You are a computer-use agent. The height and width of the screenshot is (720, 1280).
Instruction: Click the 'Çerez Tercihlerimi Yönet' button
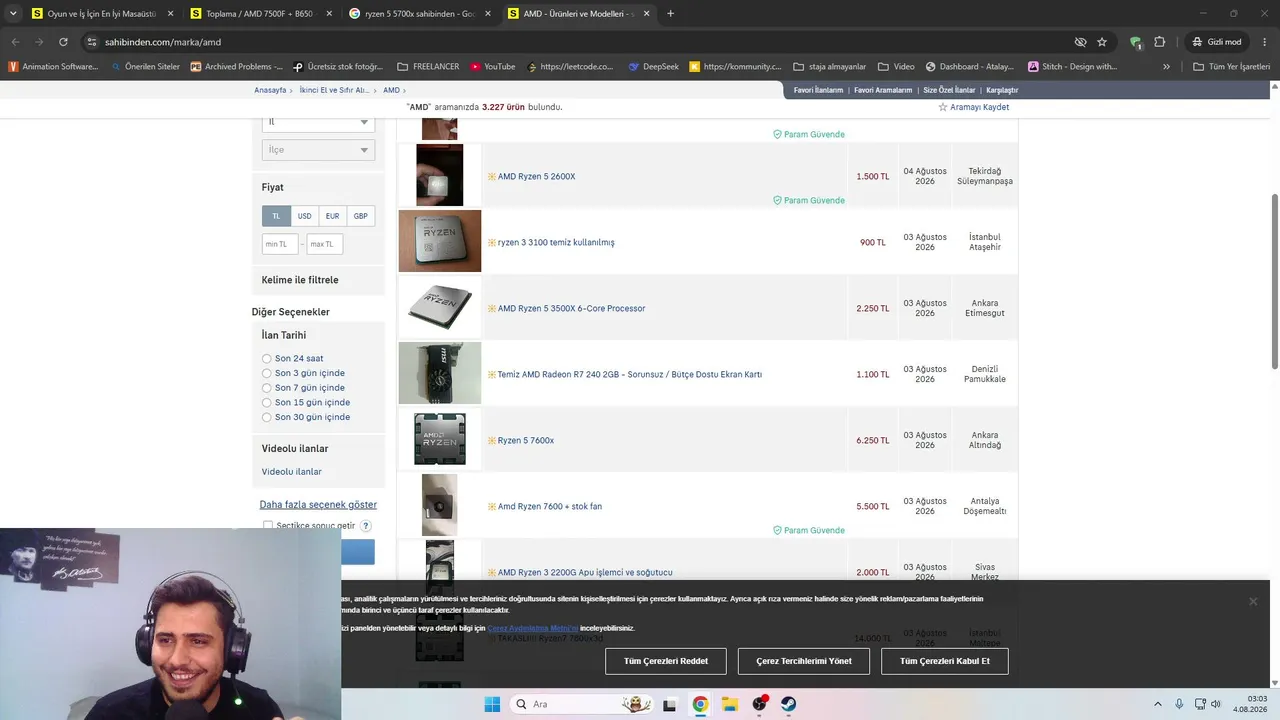[x=804, y=661]
